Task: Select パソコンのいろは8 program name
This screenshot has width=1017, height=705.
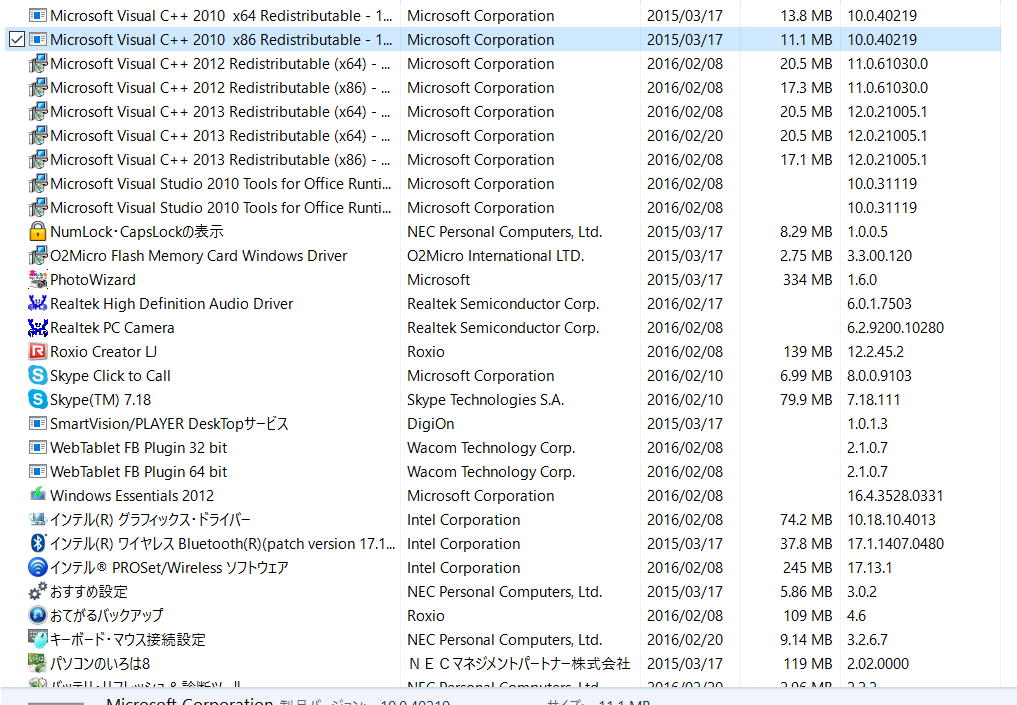Action: tap(100, 663)
